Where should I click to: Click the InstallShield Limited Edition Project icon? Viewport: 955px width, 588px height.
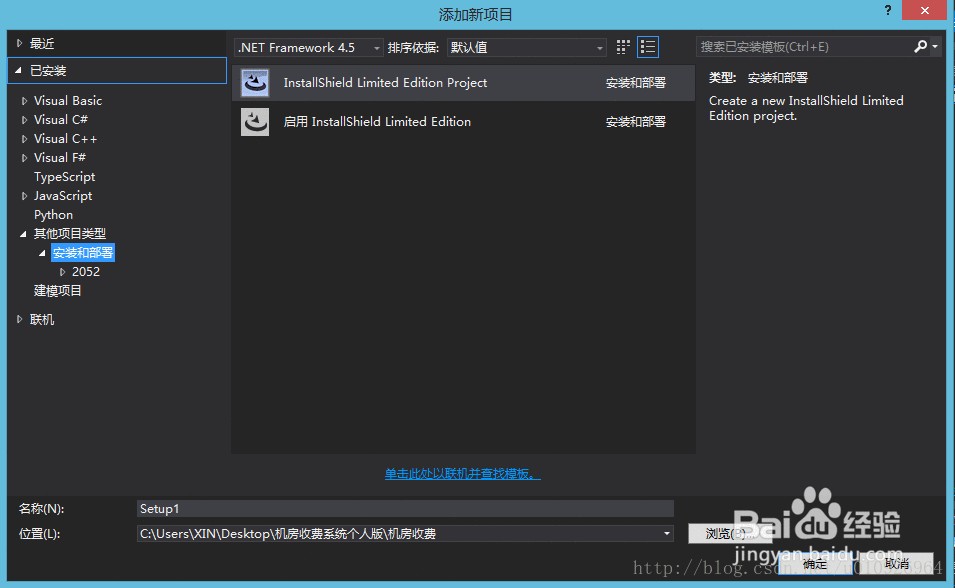click(x=255, y=82)
